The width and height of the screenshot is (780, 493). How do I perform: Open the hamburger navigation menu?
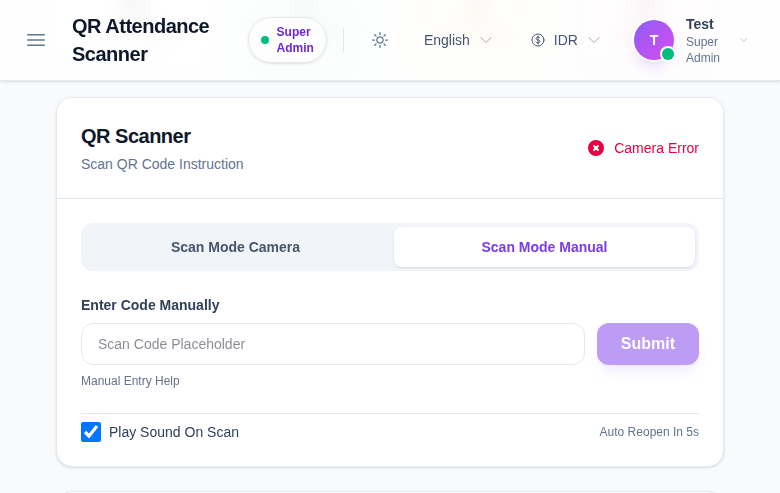pos(36,40)
